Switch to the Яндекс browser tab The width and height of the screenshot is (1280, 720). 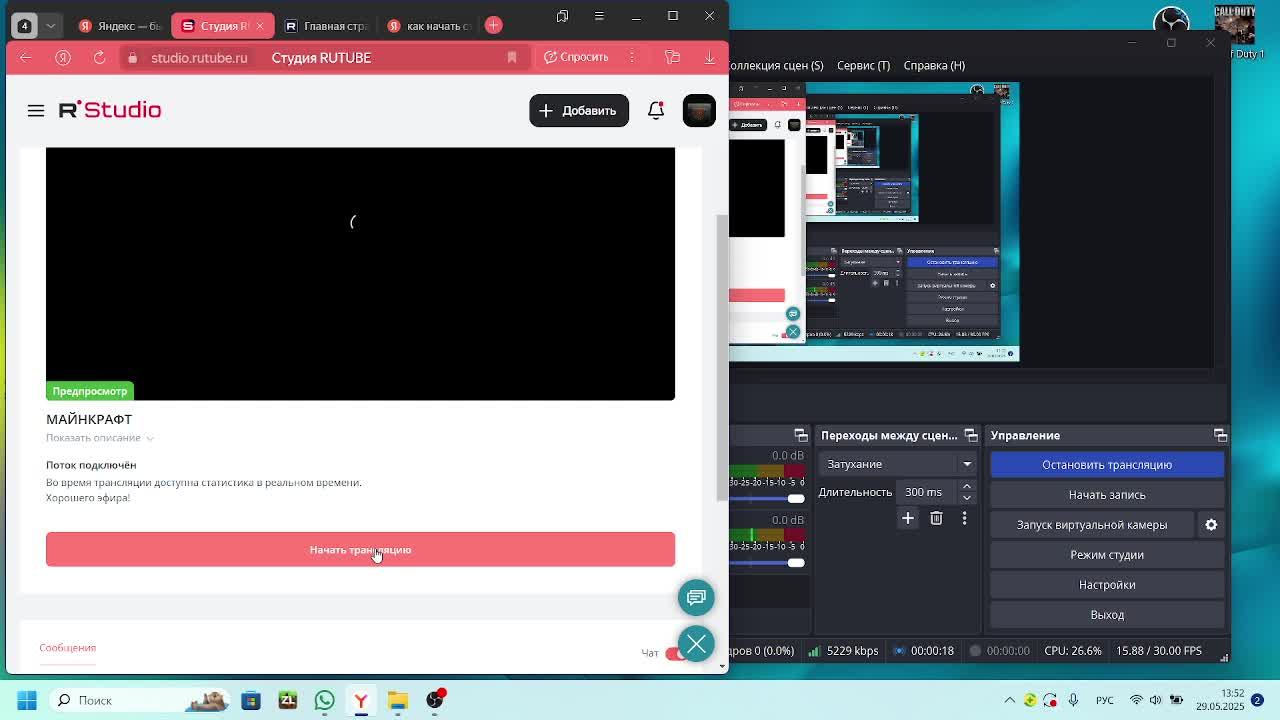coord(120,25)
